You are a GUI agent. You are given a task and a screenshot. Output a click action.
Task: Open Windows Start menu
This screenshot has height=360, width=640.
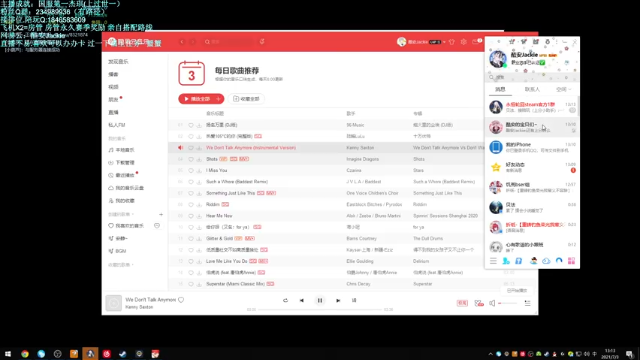8,354
